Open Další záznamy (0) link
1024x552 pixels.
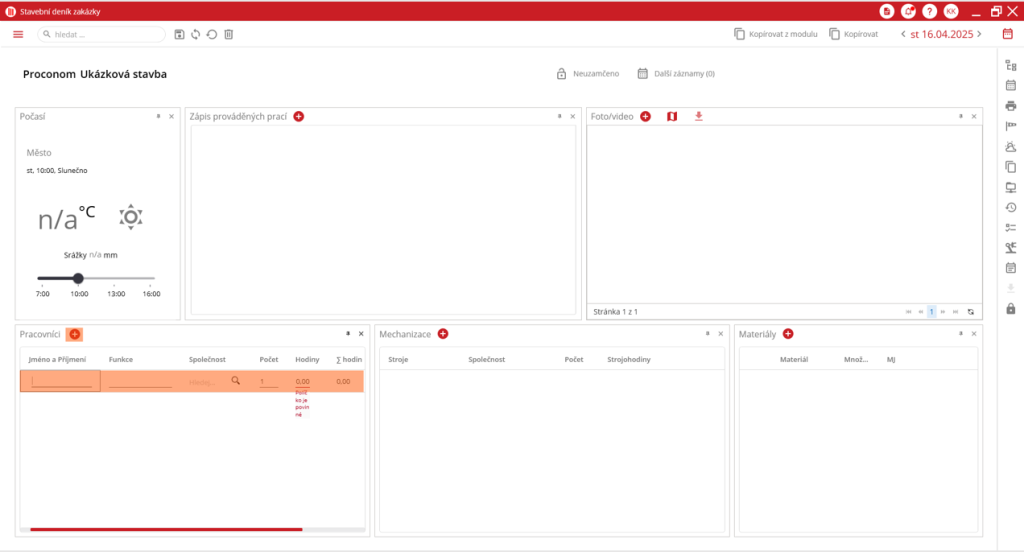(677, 74)
